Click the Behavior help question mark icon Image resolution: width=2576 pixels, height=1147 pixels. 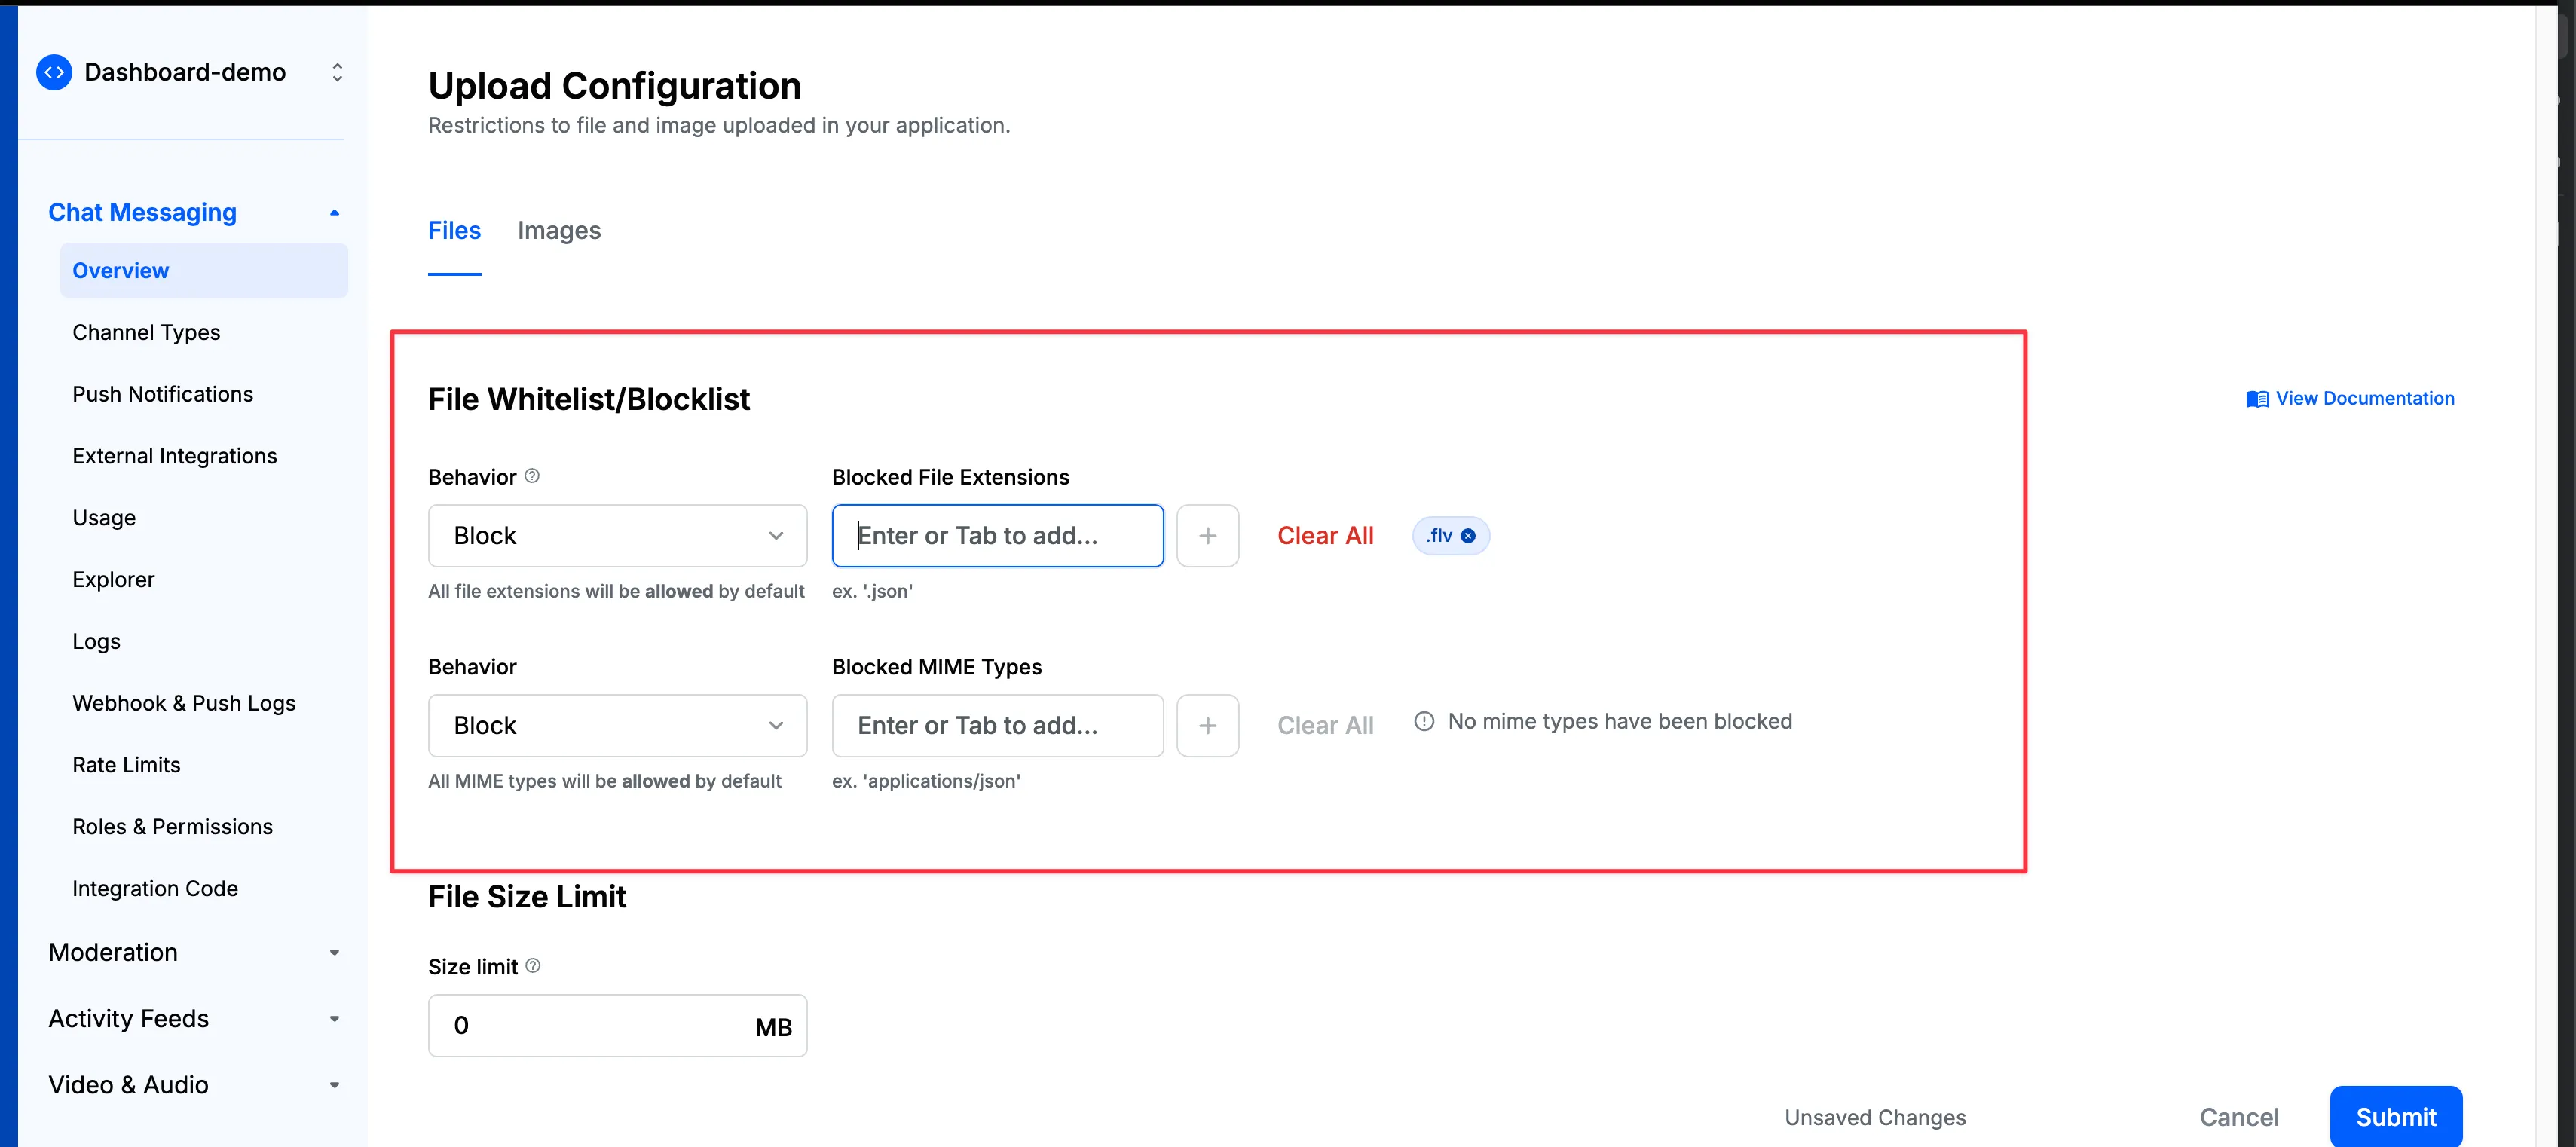coord(532,475)
